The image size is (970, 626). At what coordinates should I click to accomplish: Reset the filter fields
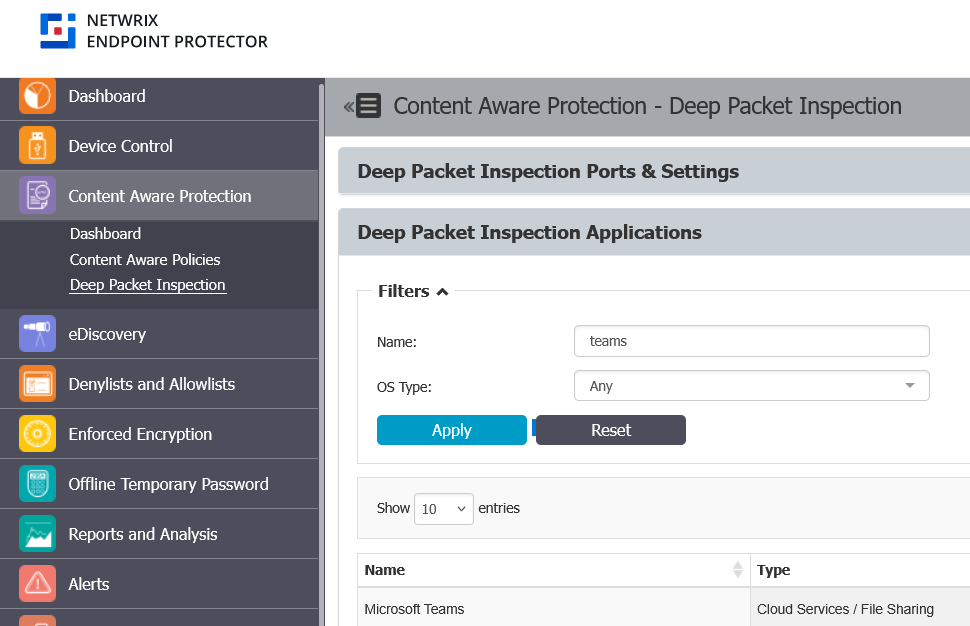(x=610, y=429)
